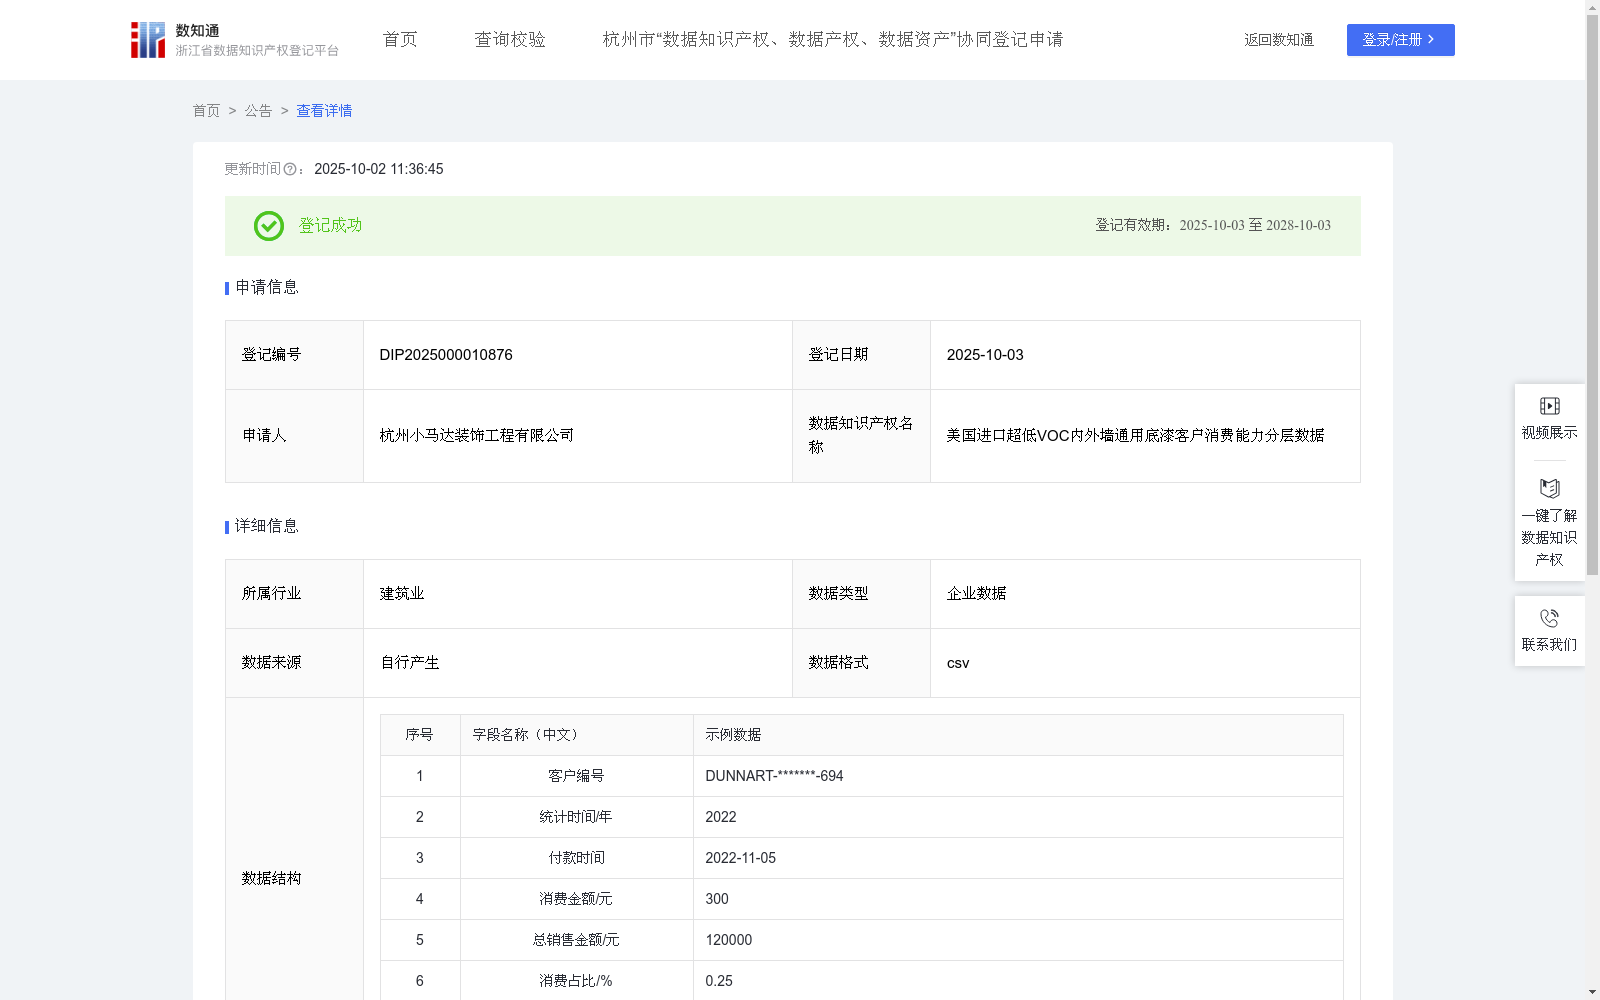Click the 付款时间 field cell
Image resolution: width=1600 pixels, height=1000 pixels.
pos(576,858)
